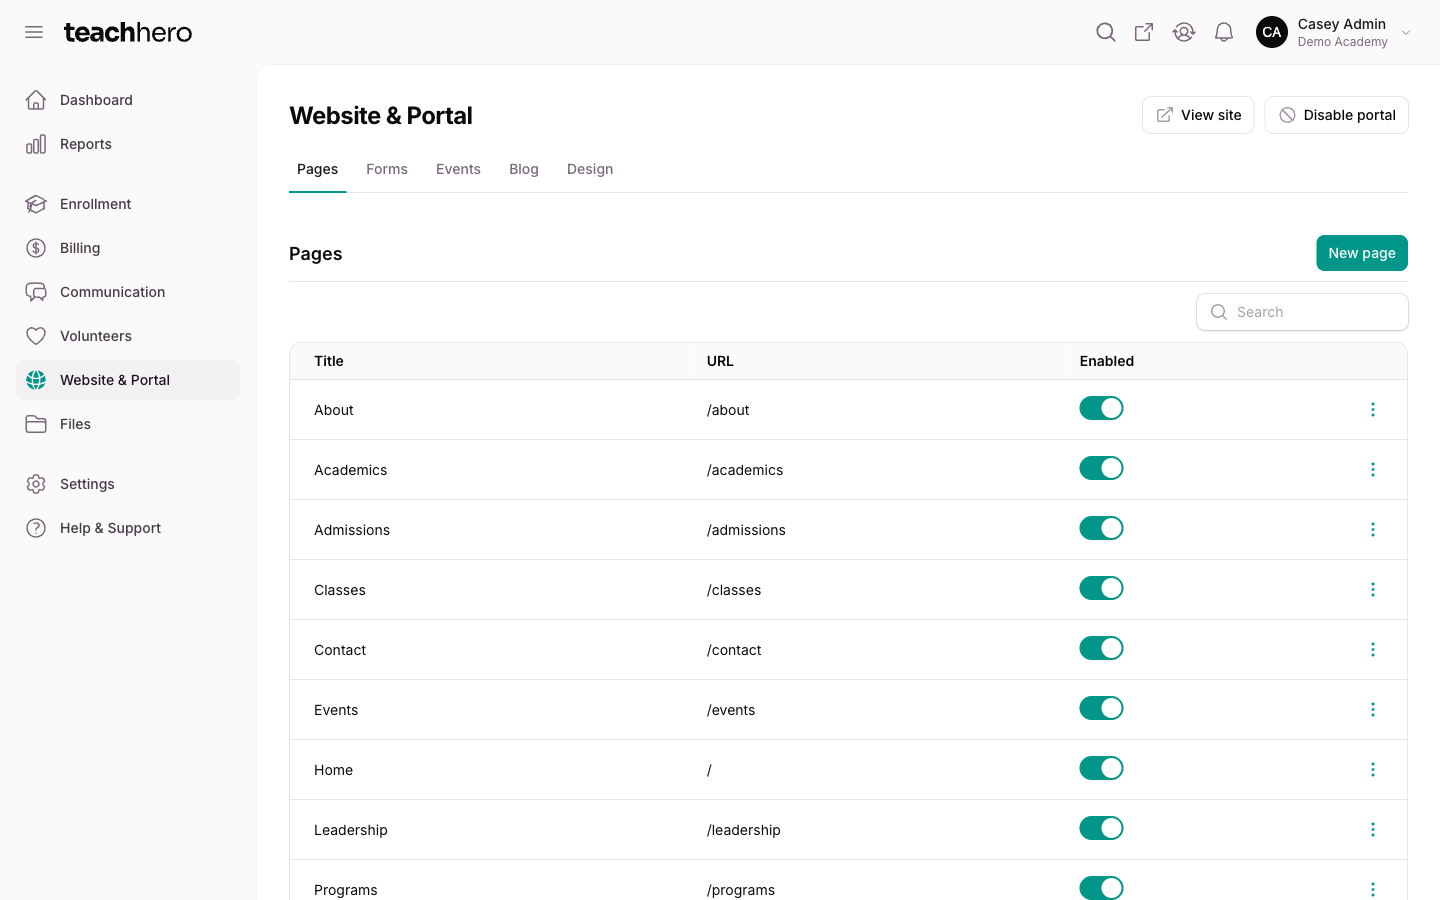Click the Title column header
This screenshot has height=900, width=1440.
tap(329, 361)
